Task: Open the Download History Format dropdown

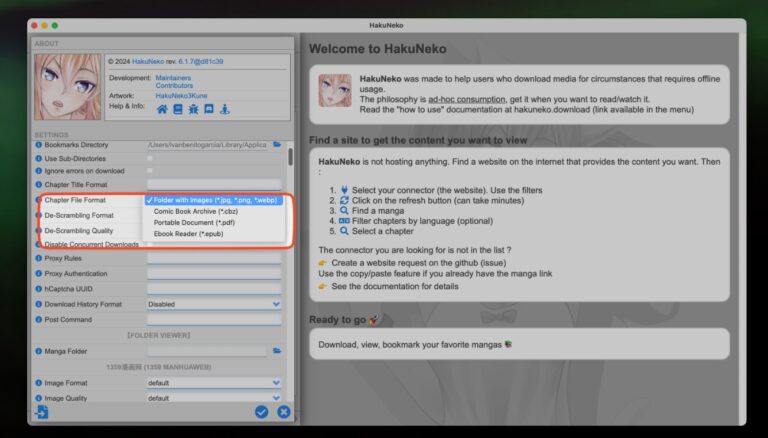Action: pos(214,304)
